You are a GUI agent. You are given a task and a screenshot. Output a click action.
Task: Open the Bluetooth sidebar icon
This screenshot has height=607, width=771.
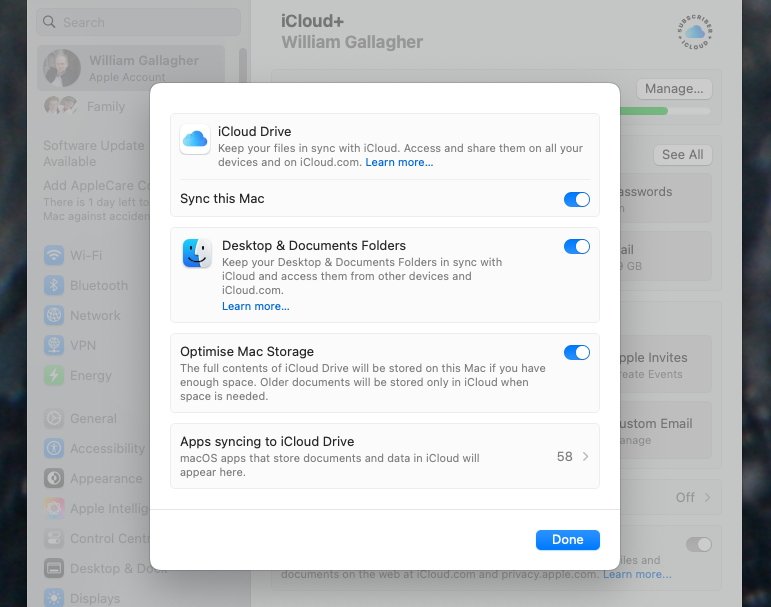(54, 285)
